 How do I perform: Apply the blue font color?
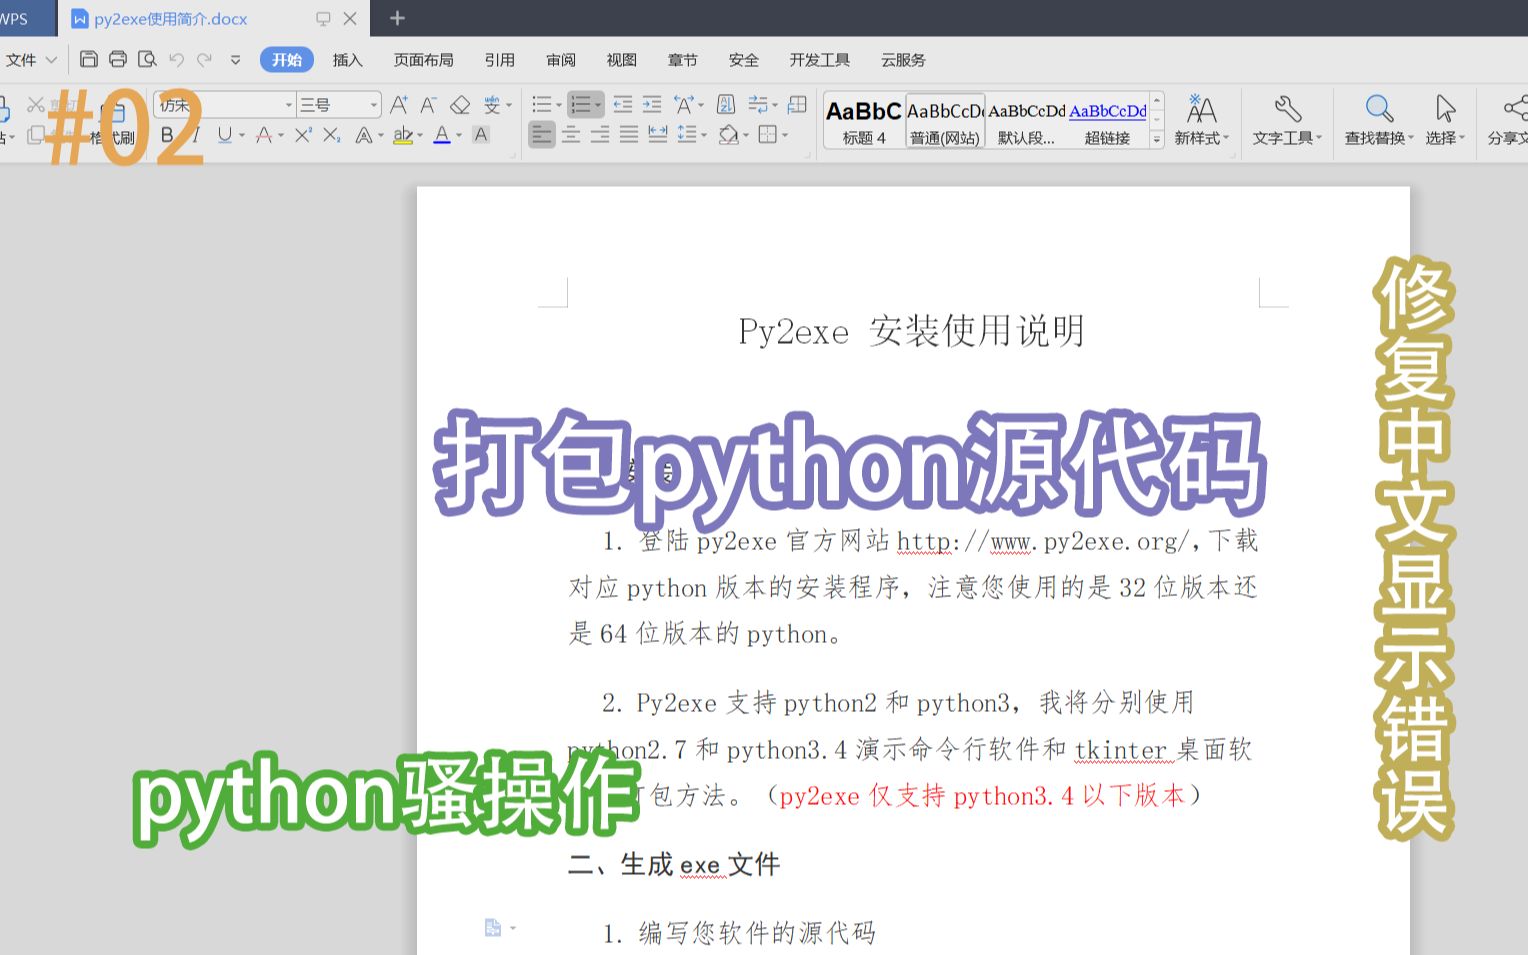442,135
